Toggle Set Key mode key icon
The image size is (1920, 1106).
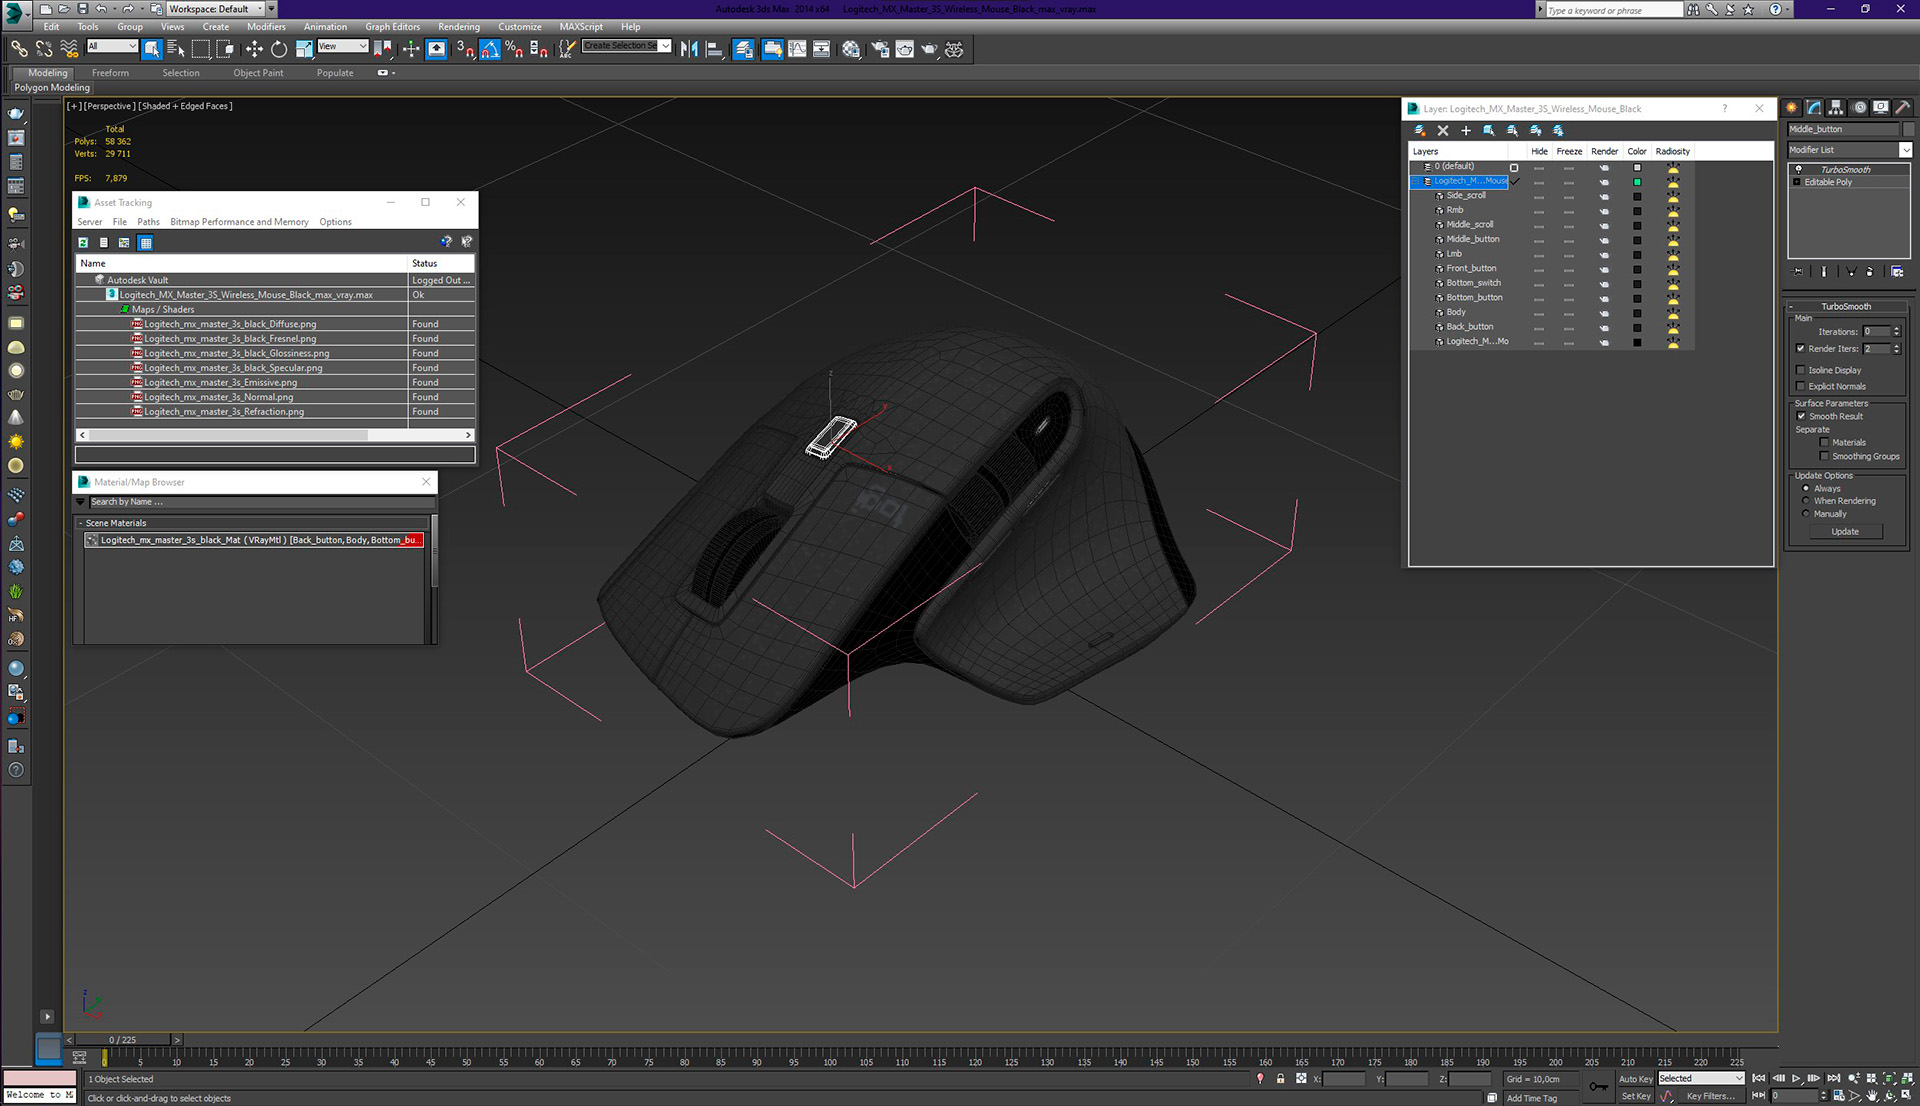click(1598, 1087)
